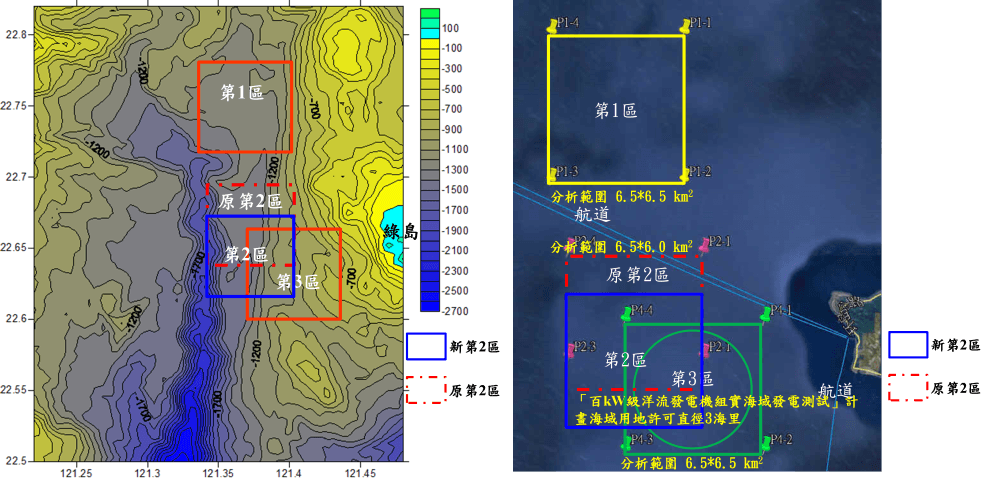Click the green P4-1 pushpin marker
The width and height of the screenshot is (1000, 480).
(x=766, y=314)
